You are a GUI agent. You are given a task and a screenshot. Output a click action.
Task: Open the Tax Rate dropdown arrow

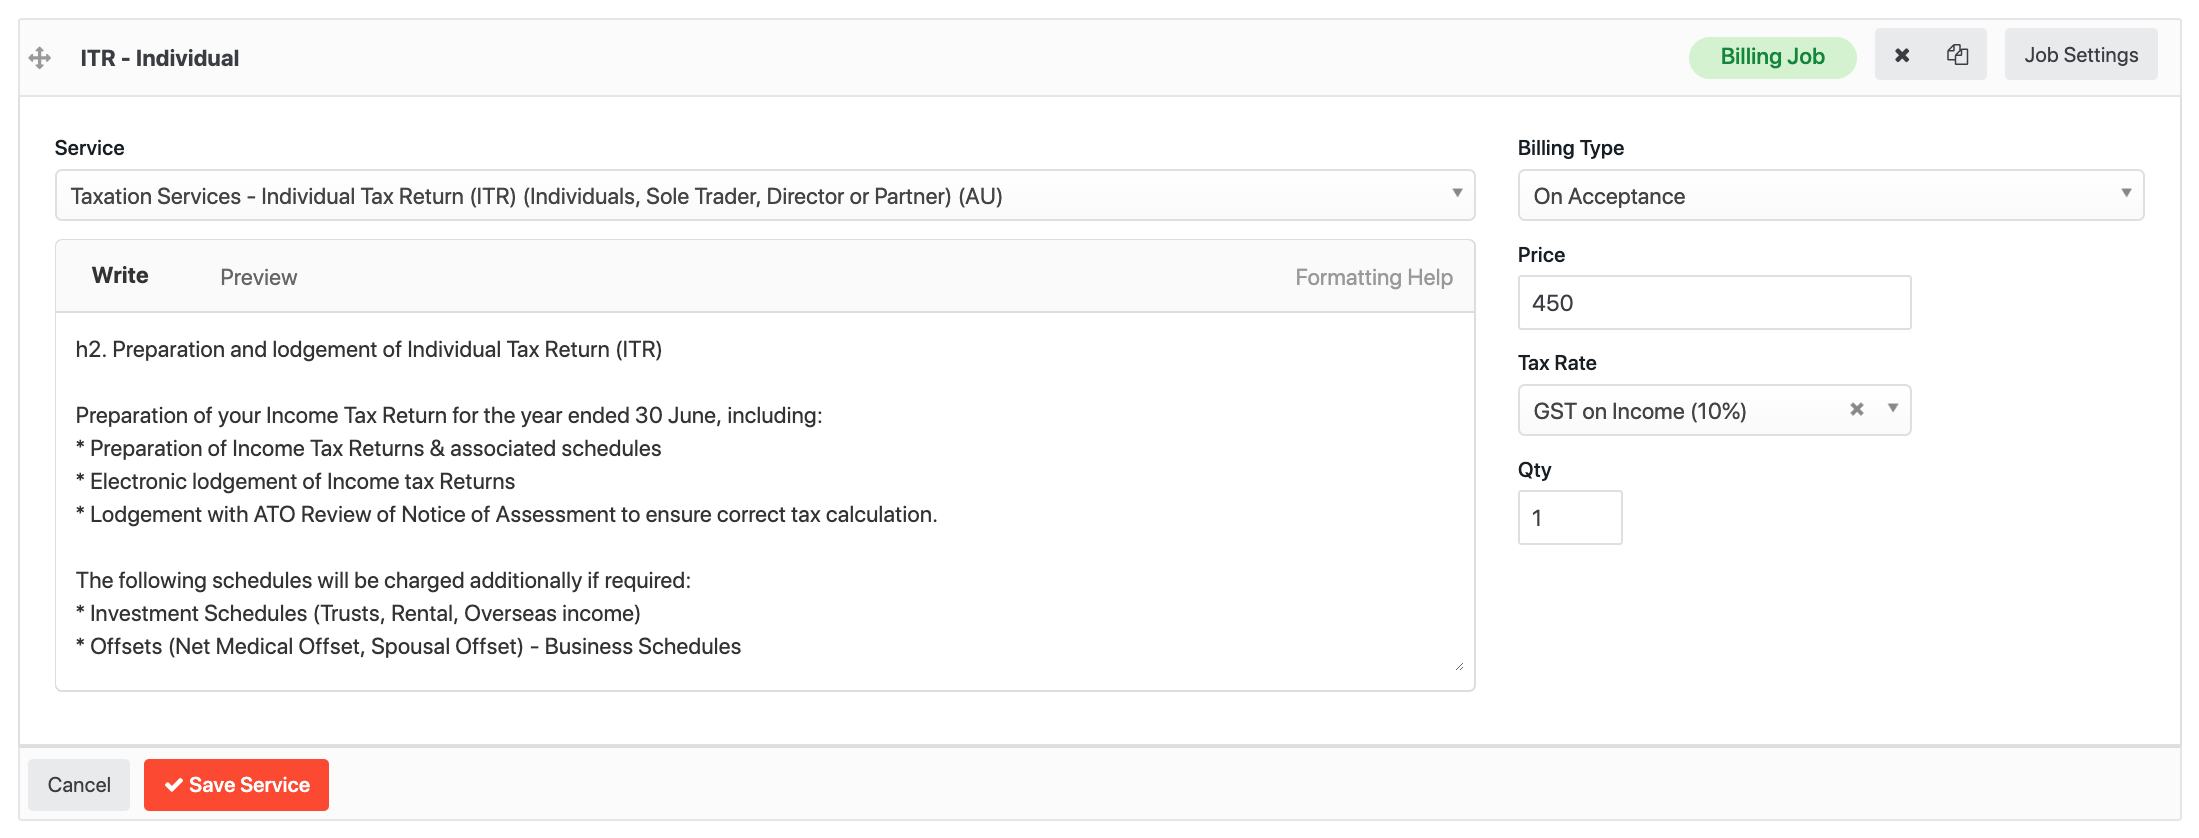point(1893,408)
